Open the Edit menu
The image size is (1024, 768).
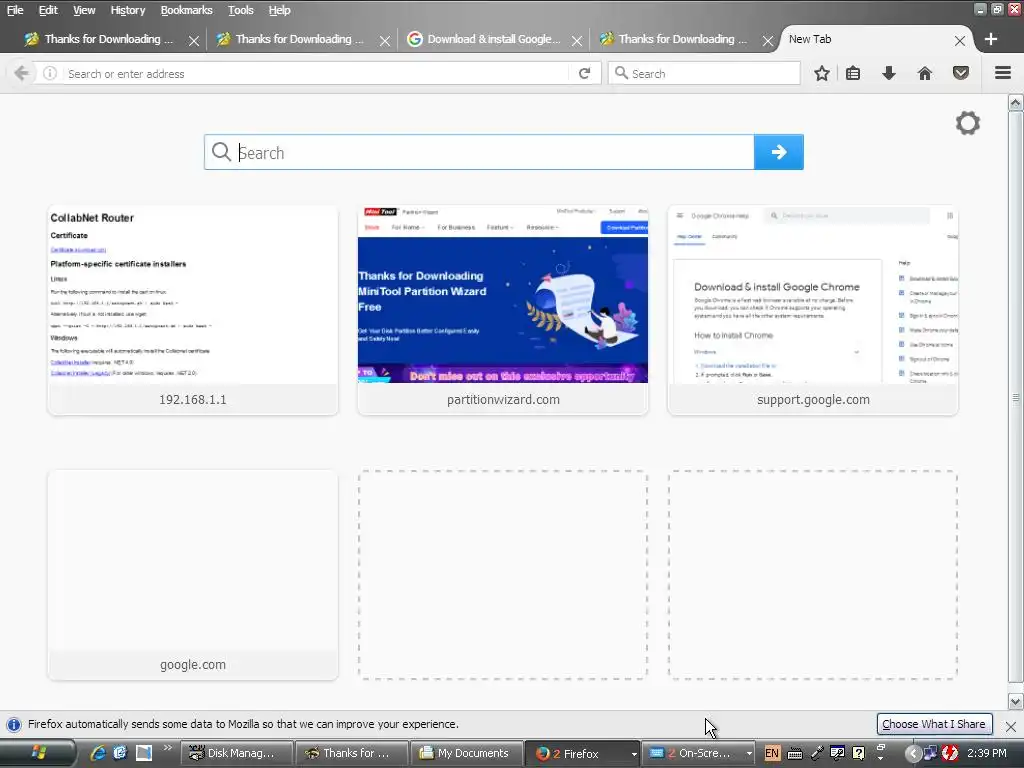[x=48, y=10]
